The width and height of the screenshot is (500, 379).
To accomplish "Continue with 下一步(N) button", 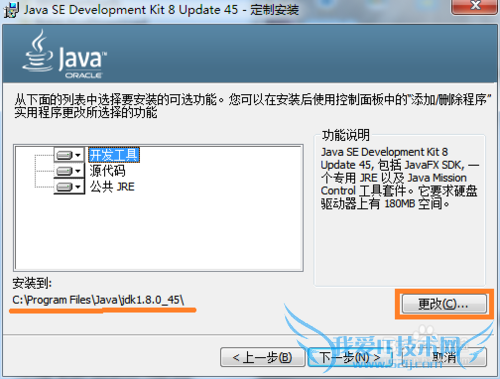I will (350, 357).
